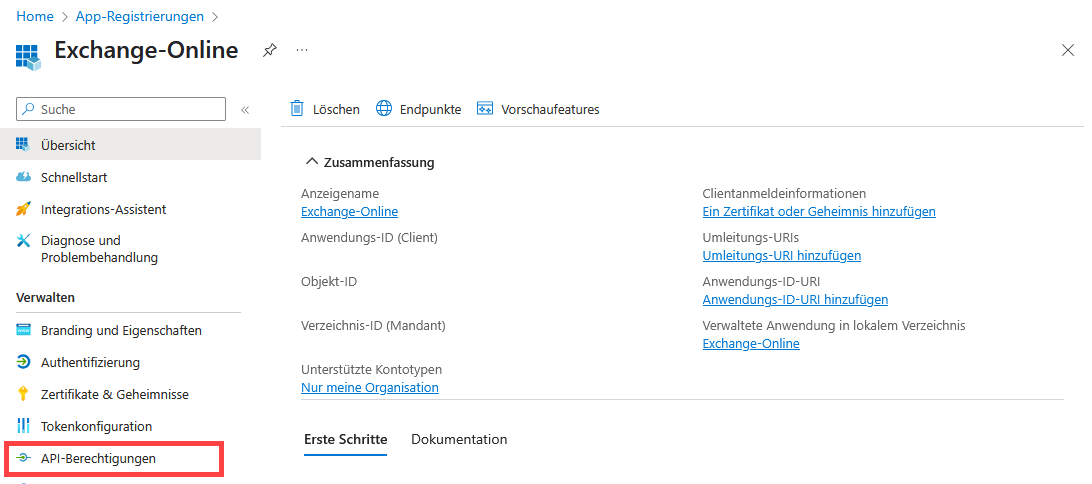The width and height of the screenshot is (1092, 484).
Task: Open Zertifikate & Geheimnisse
Action: 114,394
